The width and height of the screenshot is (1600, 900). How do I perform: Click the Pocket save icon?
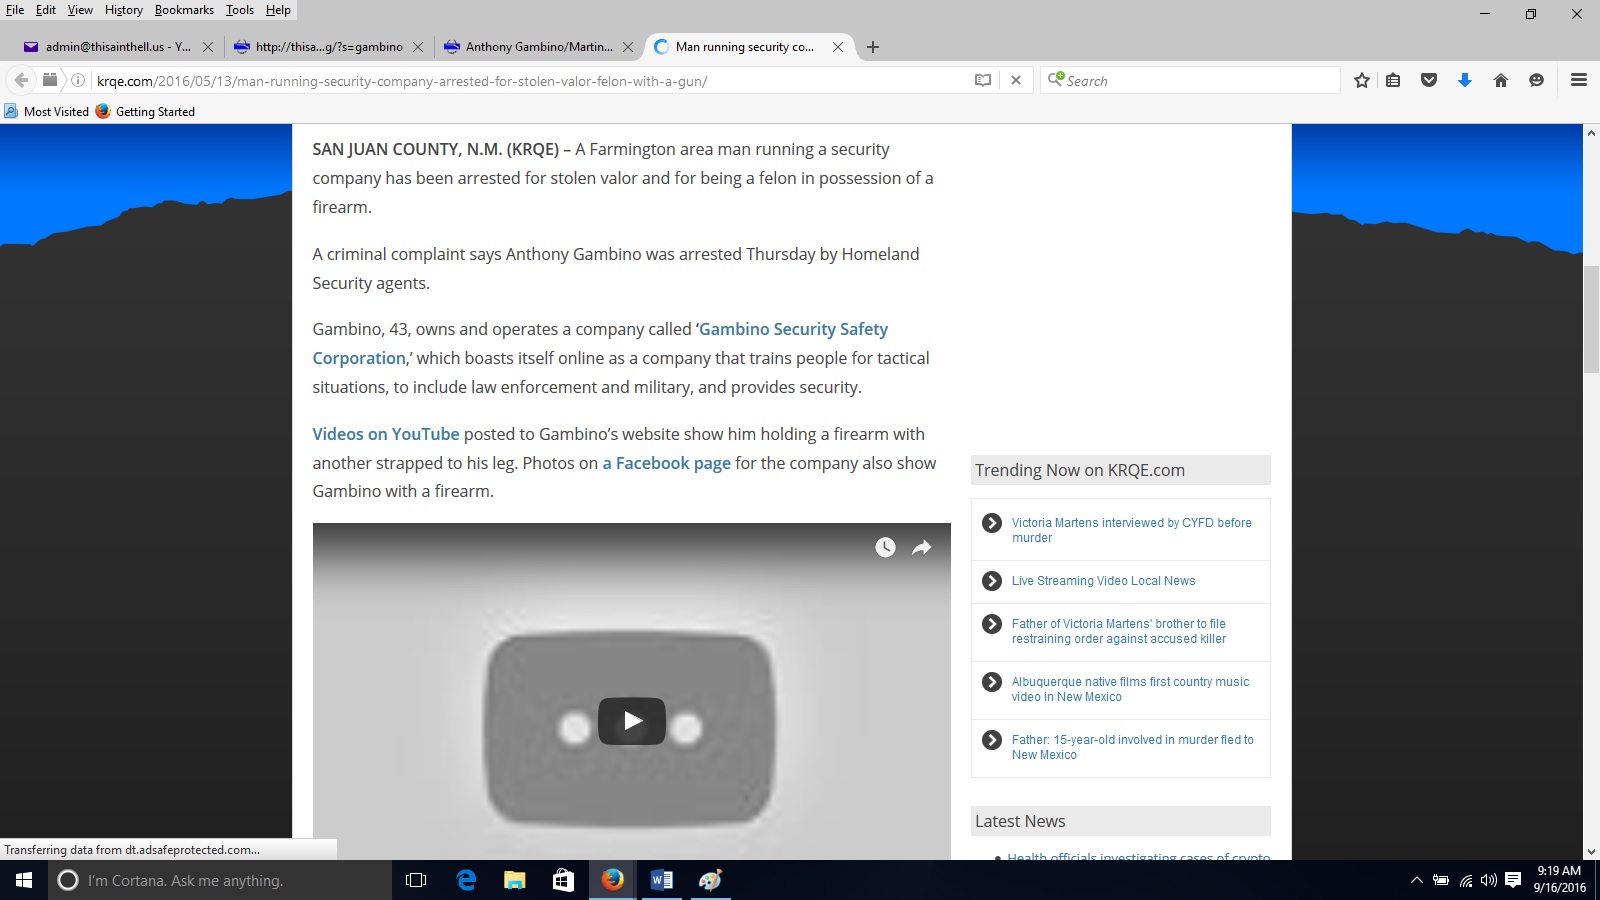[x=1429, y=81]
